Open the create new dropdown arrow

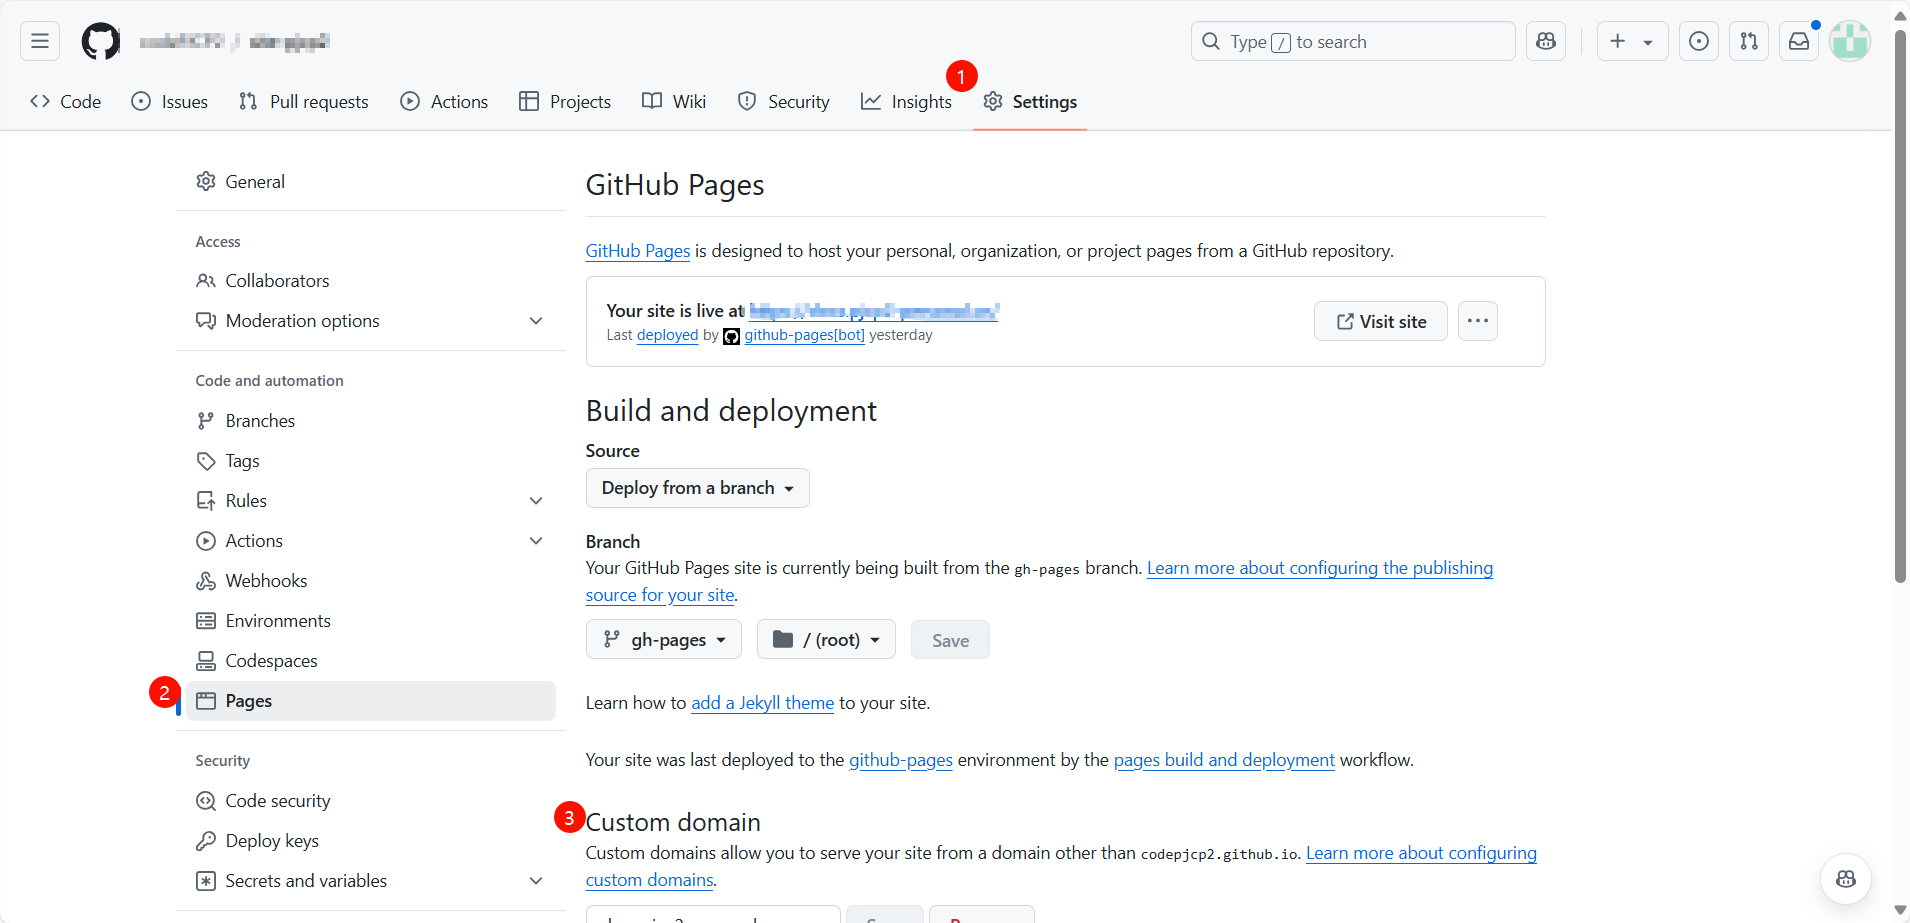(1648, 42)
